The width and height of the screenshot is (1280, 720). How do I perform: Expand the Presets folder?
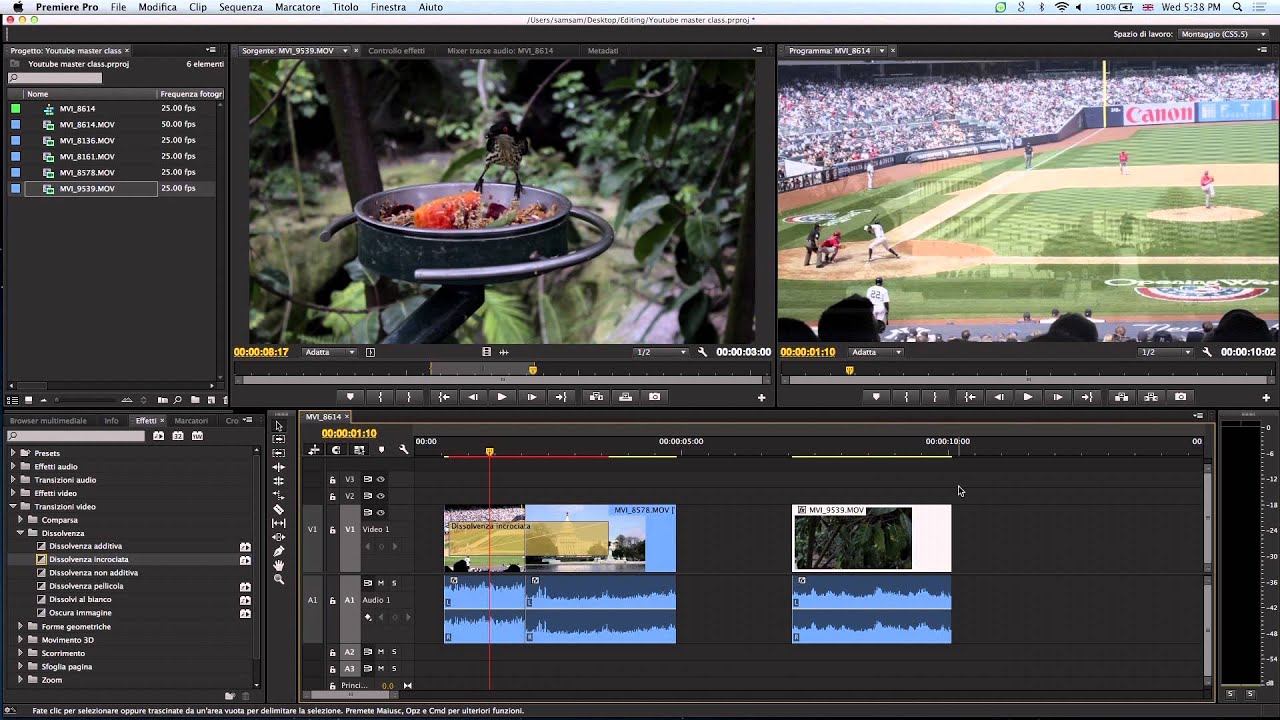click(14, 453)
